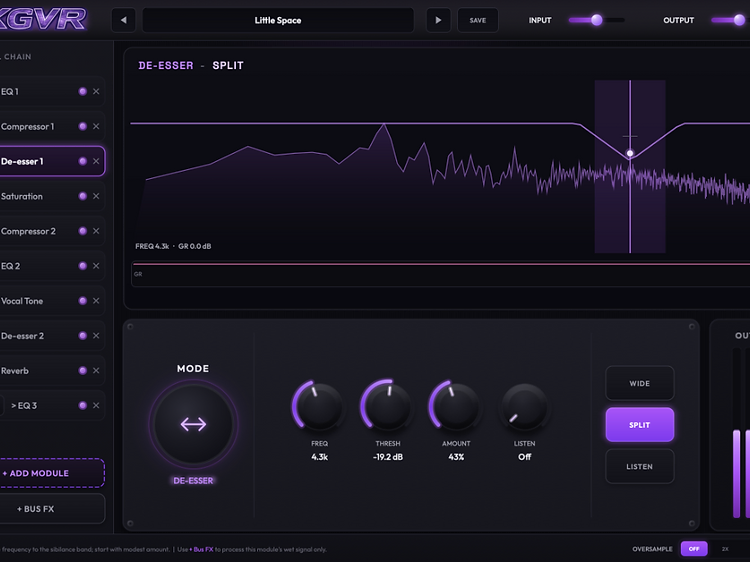
Task: Toggle Vocal Tone power dot
Action: [x=83, y=301]
